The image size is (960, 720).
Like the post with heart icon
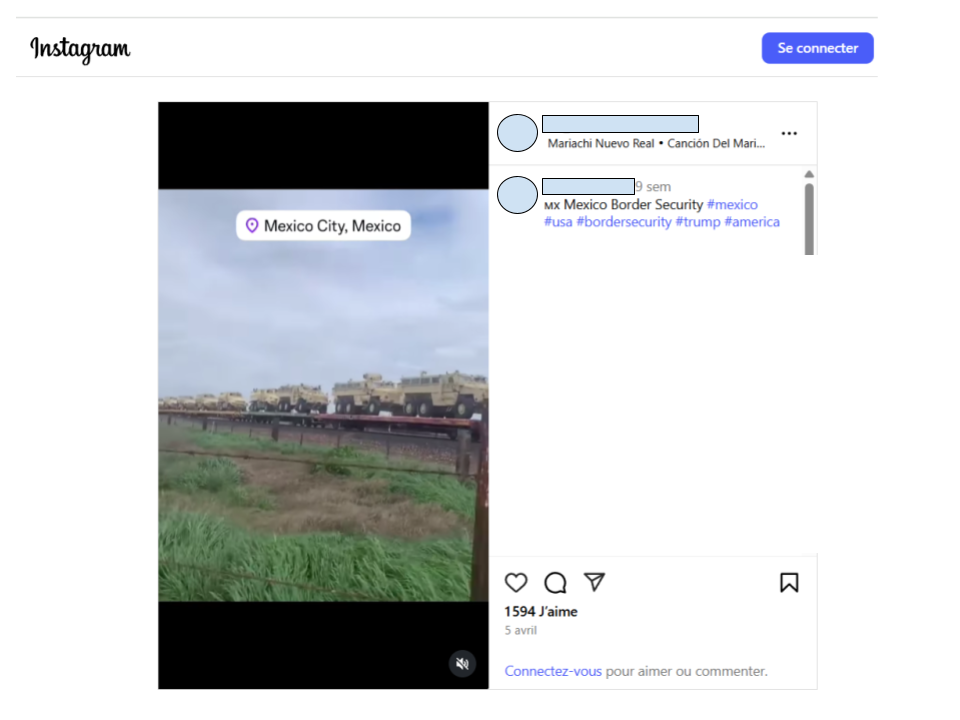click(x=516, y=582)
